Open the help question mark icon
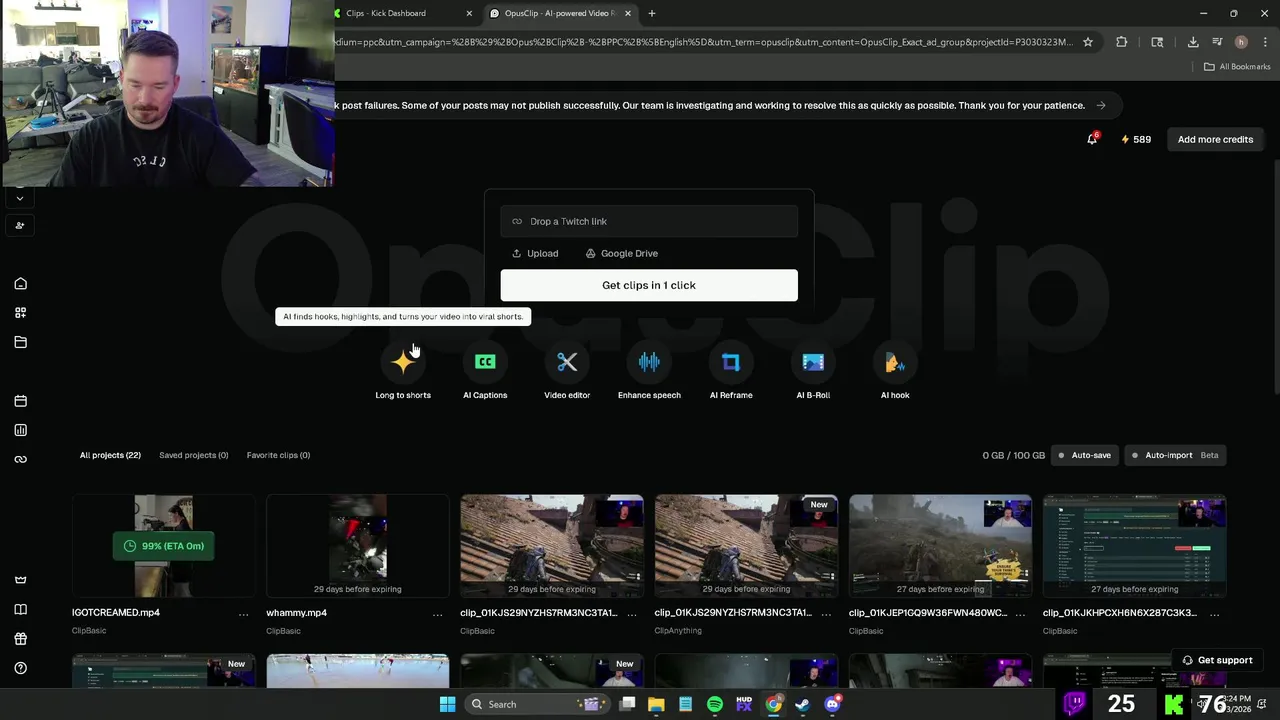The height and width of the screenshot is (720, 1280). 20,668
